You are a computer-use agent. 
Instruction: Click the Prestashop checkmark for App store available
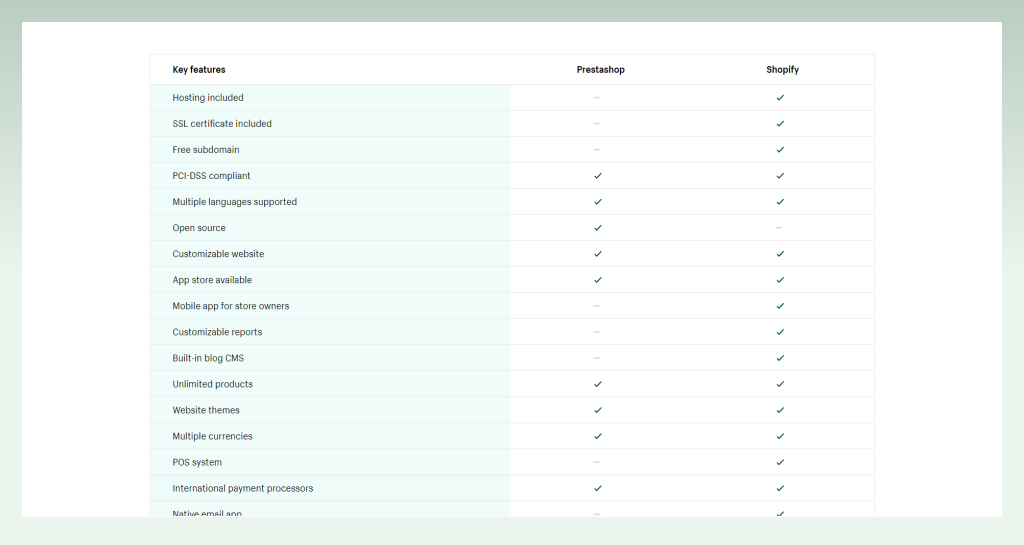(x=598, y=280)
